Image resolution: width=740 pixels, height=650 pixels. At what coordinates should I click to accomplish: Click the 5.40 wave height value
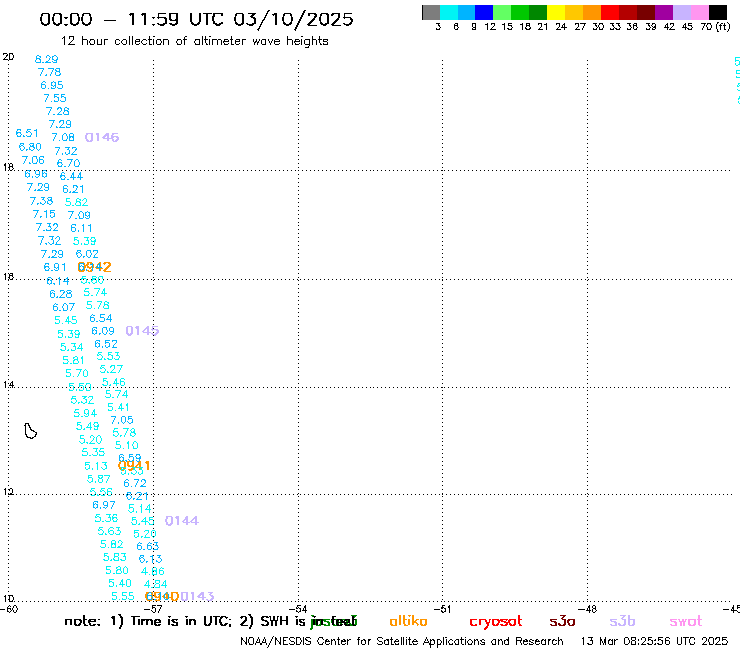point(120,583)
